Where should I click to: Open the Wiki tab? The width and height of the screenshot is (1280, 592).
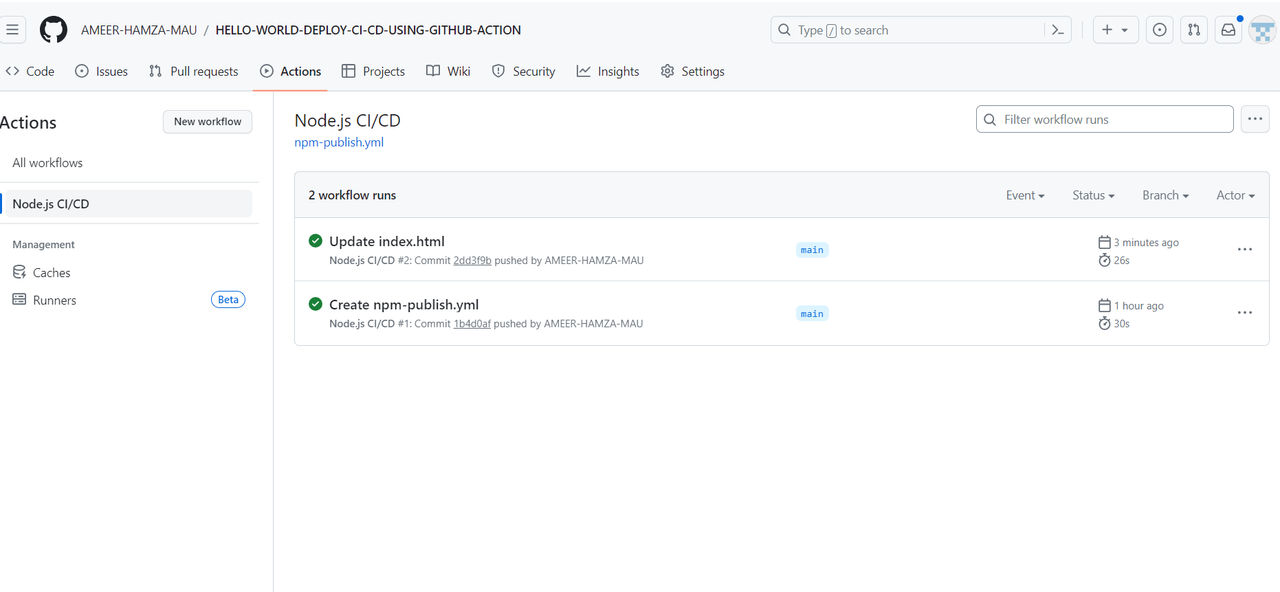448,71
